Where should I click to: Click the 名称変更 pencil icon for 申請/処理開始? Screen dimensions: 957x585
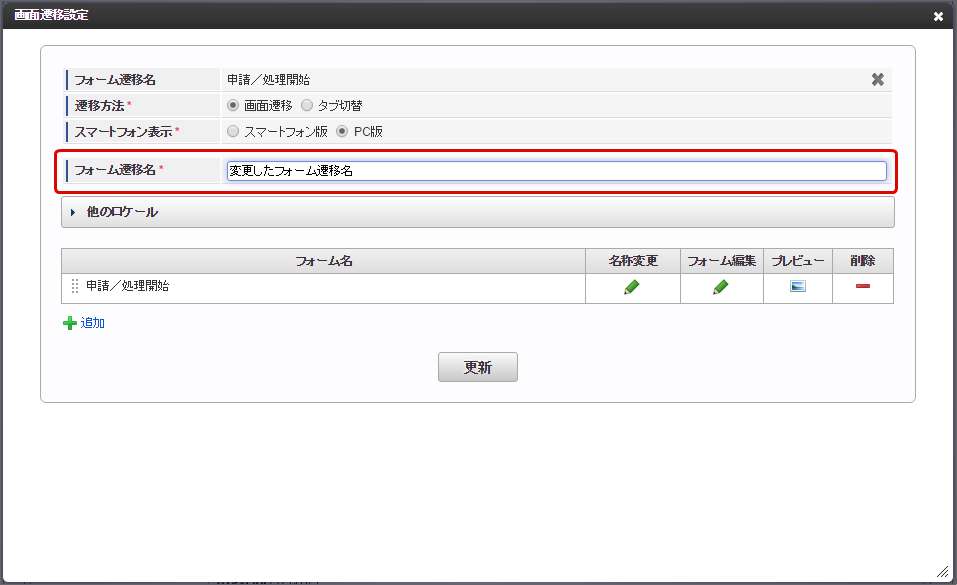coord(632,286)
